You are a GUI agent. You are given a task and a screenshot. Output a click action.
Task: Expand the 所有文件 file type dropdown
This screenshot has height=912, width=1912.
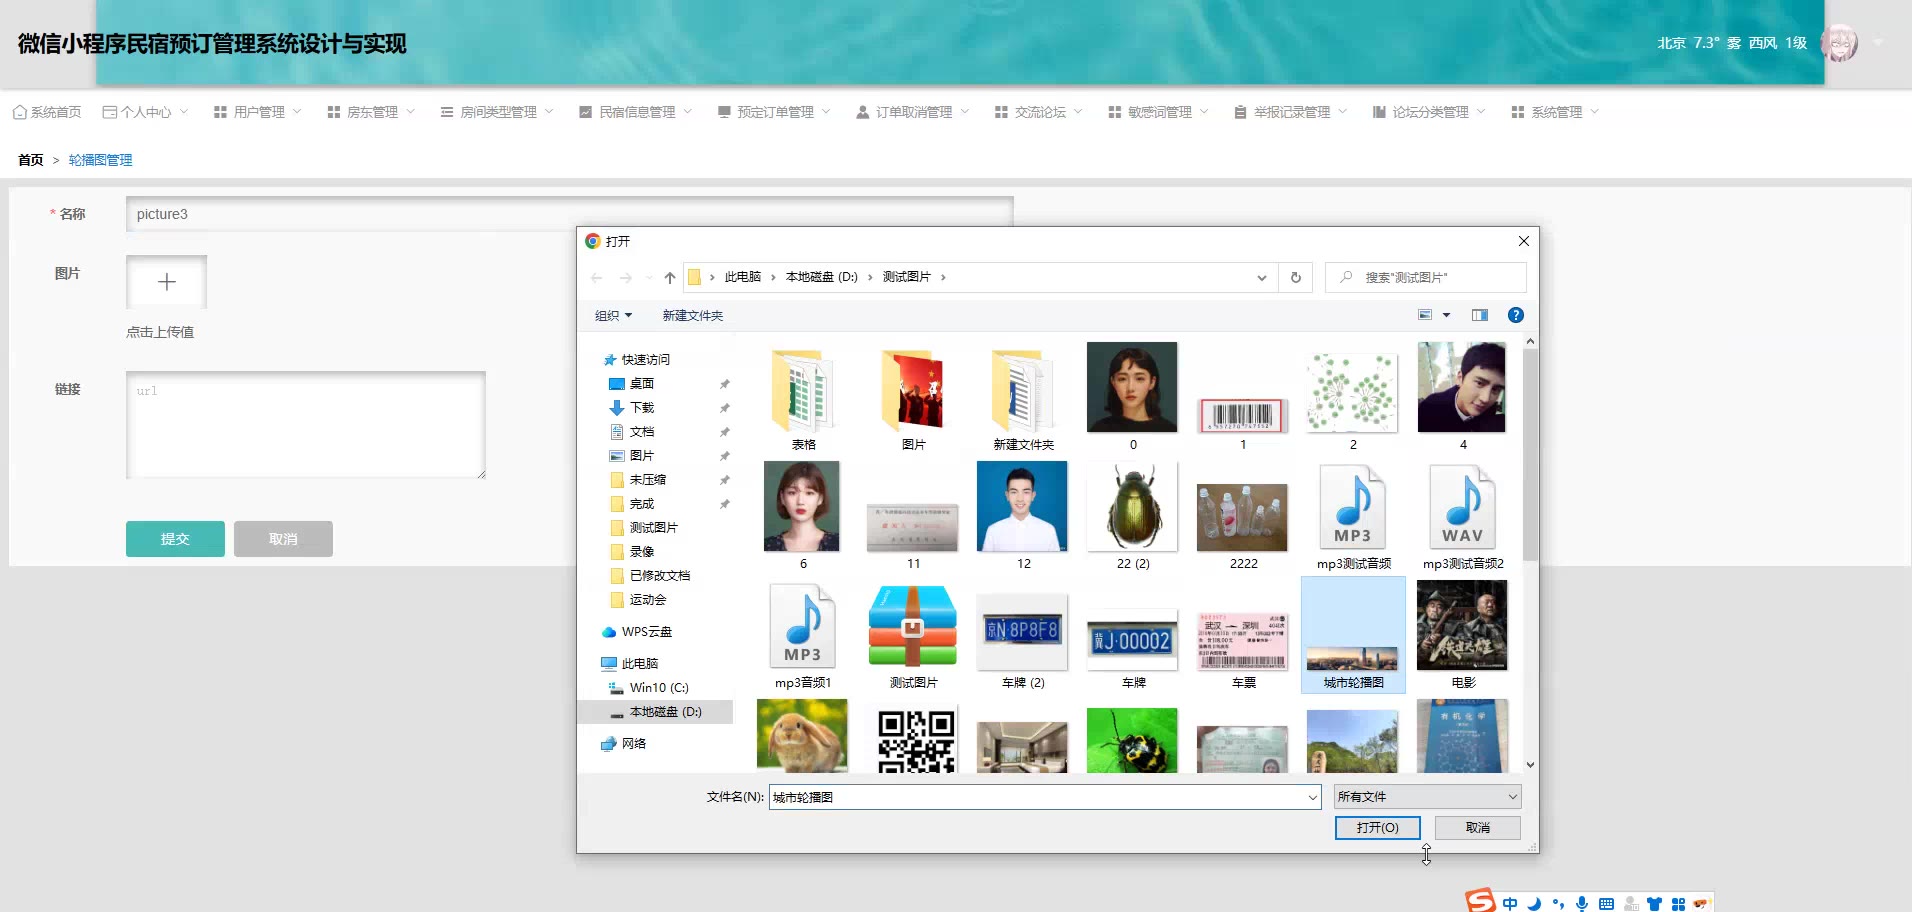(x=1512, y=797)
